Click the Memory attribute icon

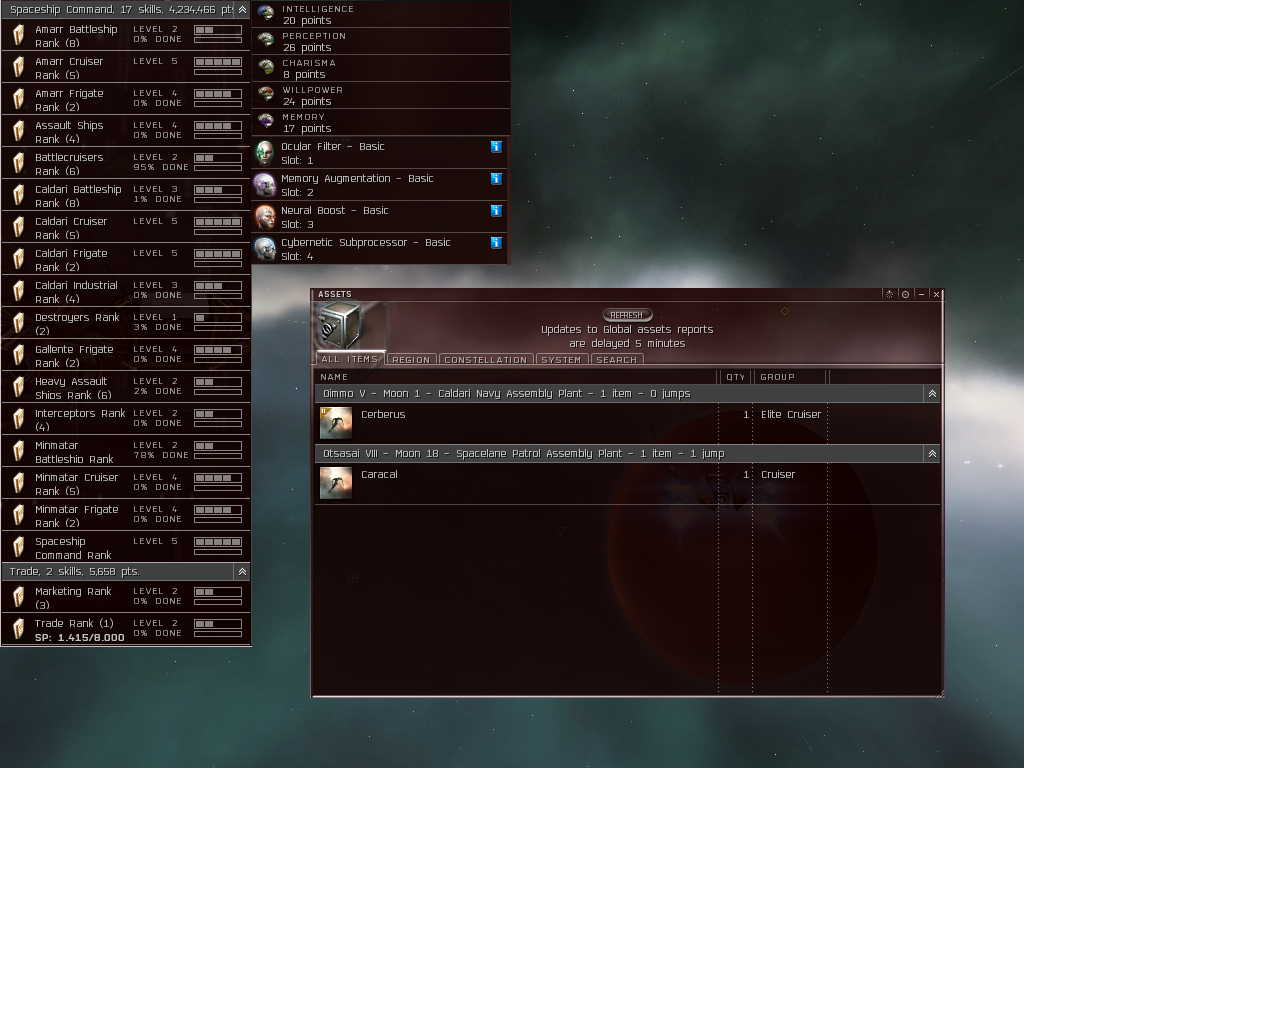(x=266, y=122)
